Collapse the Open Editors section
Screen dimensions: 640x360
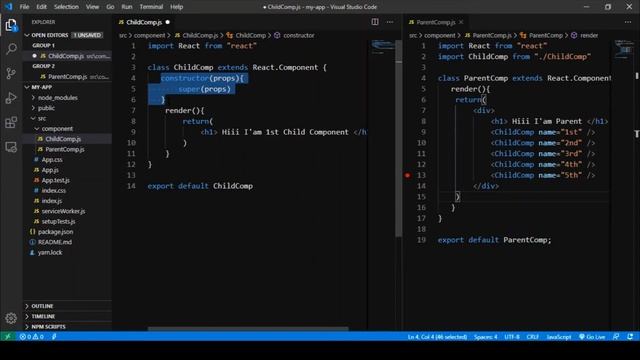click(x=27, y=35)
